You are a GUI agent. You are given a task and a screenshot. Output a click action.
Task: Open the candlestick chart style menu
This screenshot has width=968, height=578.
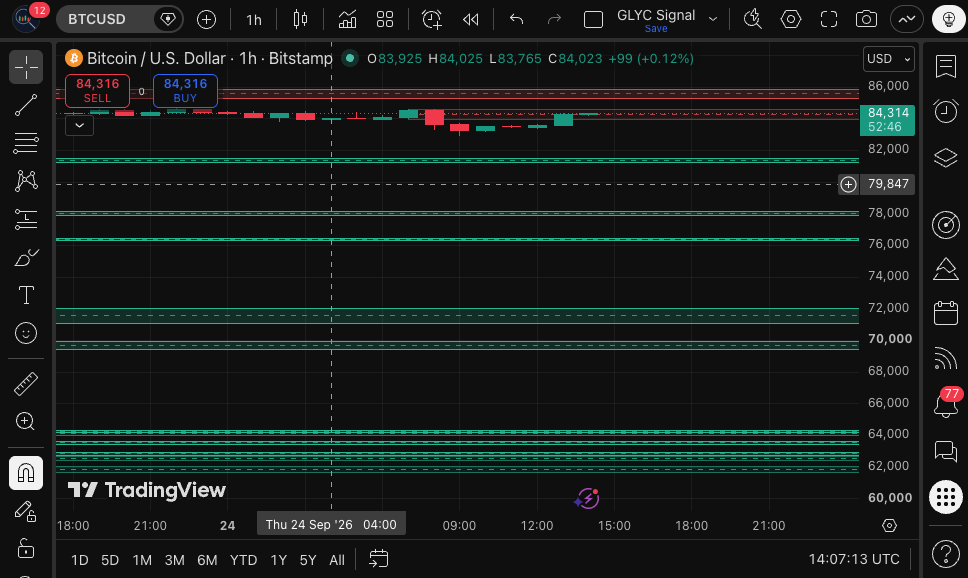point(301,20)
